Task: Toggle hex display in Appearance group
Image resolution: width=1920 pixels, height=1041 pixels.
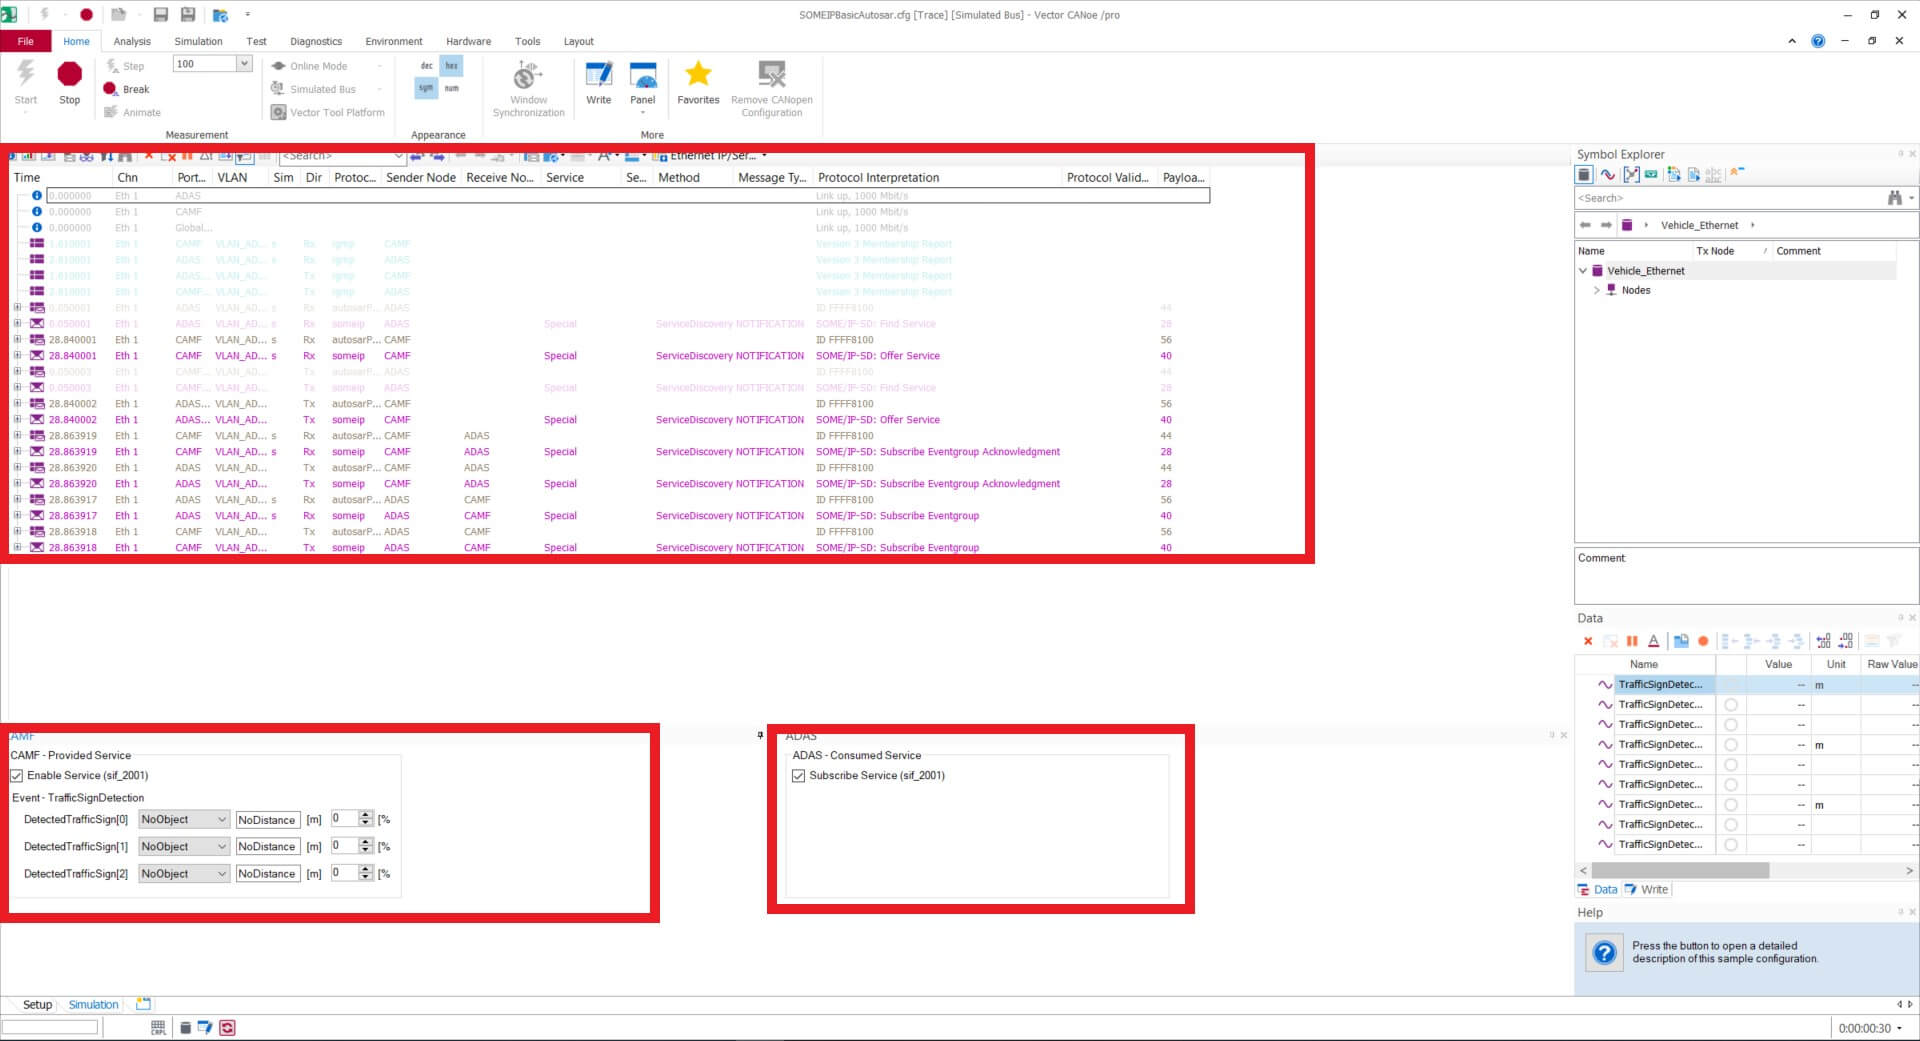Action: pyautogui.click(x=451, y=66)
